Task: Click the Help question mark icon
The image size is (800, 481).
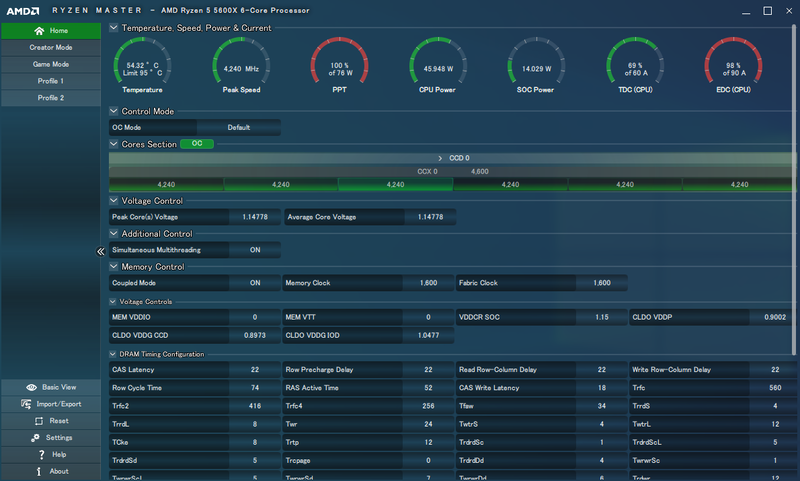Action: (x=41, y=454)
